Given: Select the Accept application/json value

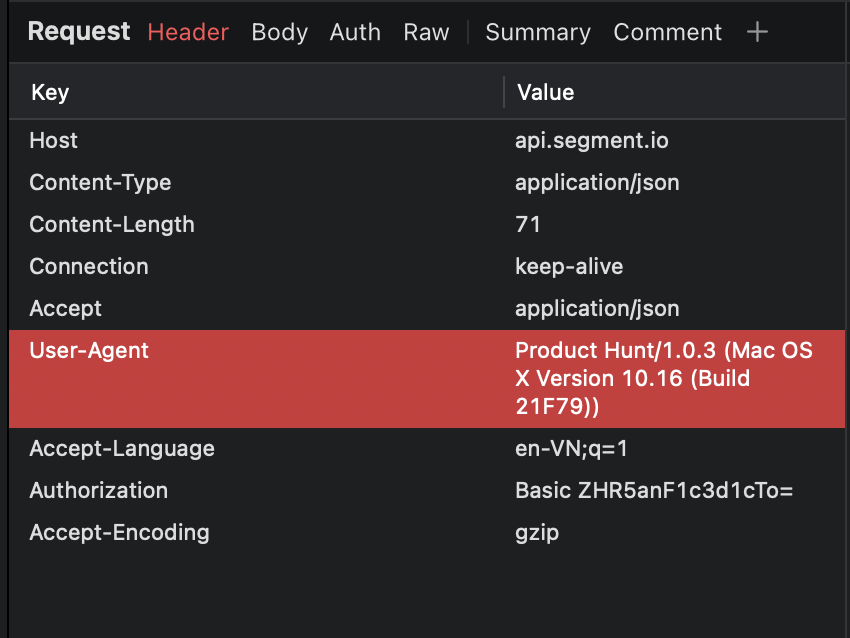Looking at the screenshot, I should [597, 309].
